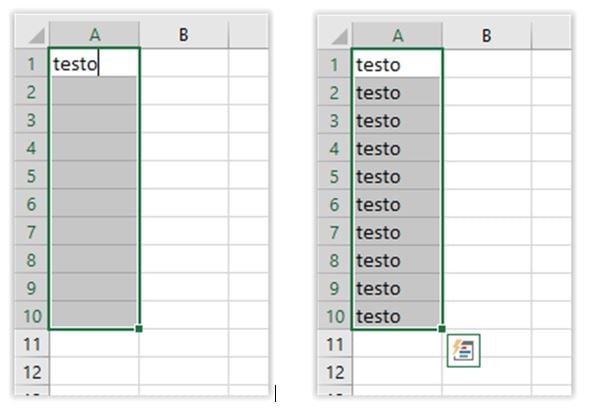This screenshot has height=414, width=592.
Task: Click row 1 header in left sheet
Action: [x=32, y=63]
